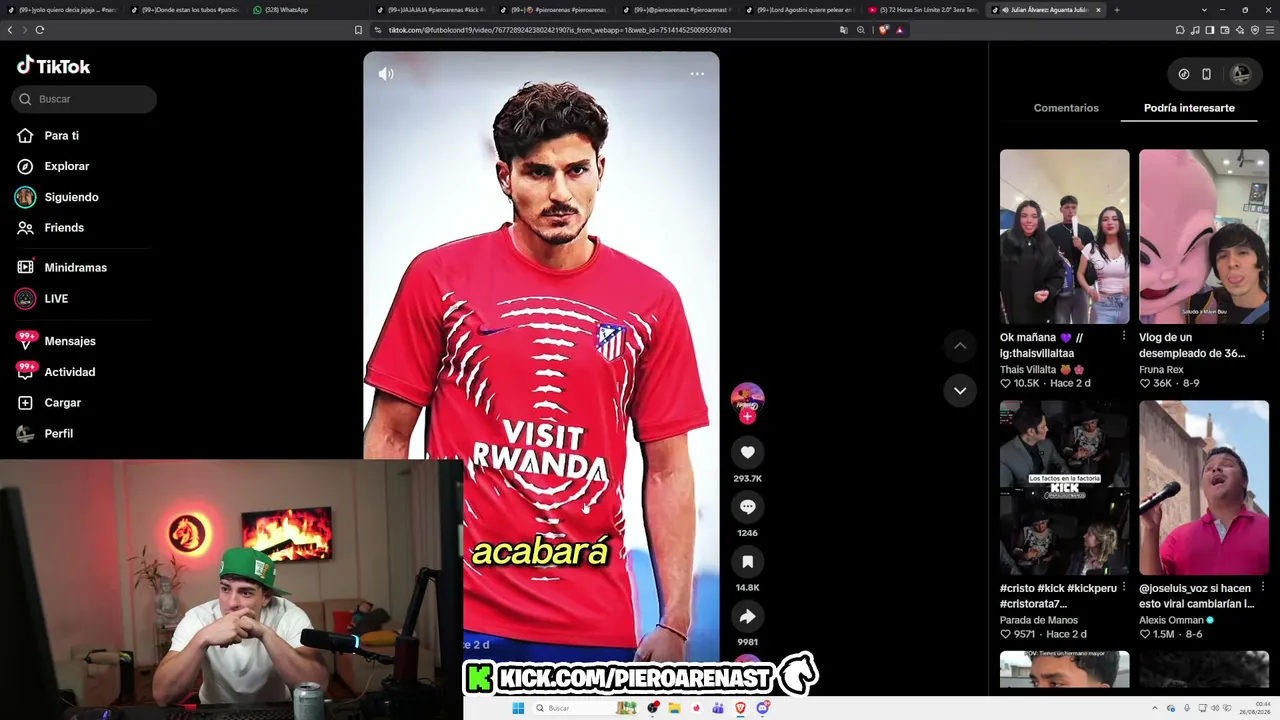The height and width of the screenshot is (720, 1280).
Task: Open the Windows Start menu
Action: click(518, 708)
